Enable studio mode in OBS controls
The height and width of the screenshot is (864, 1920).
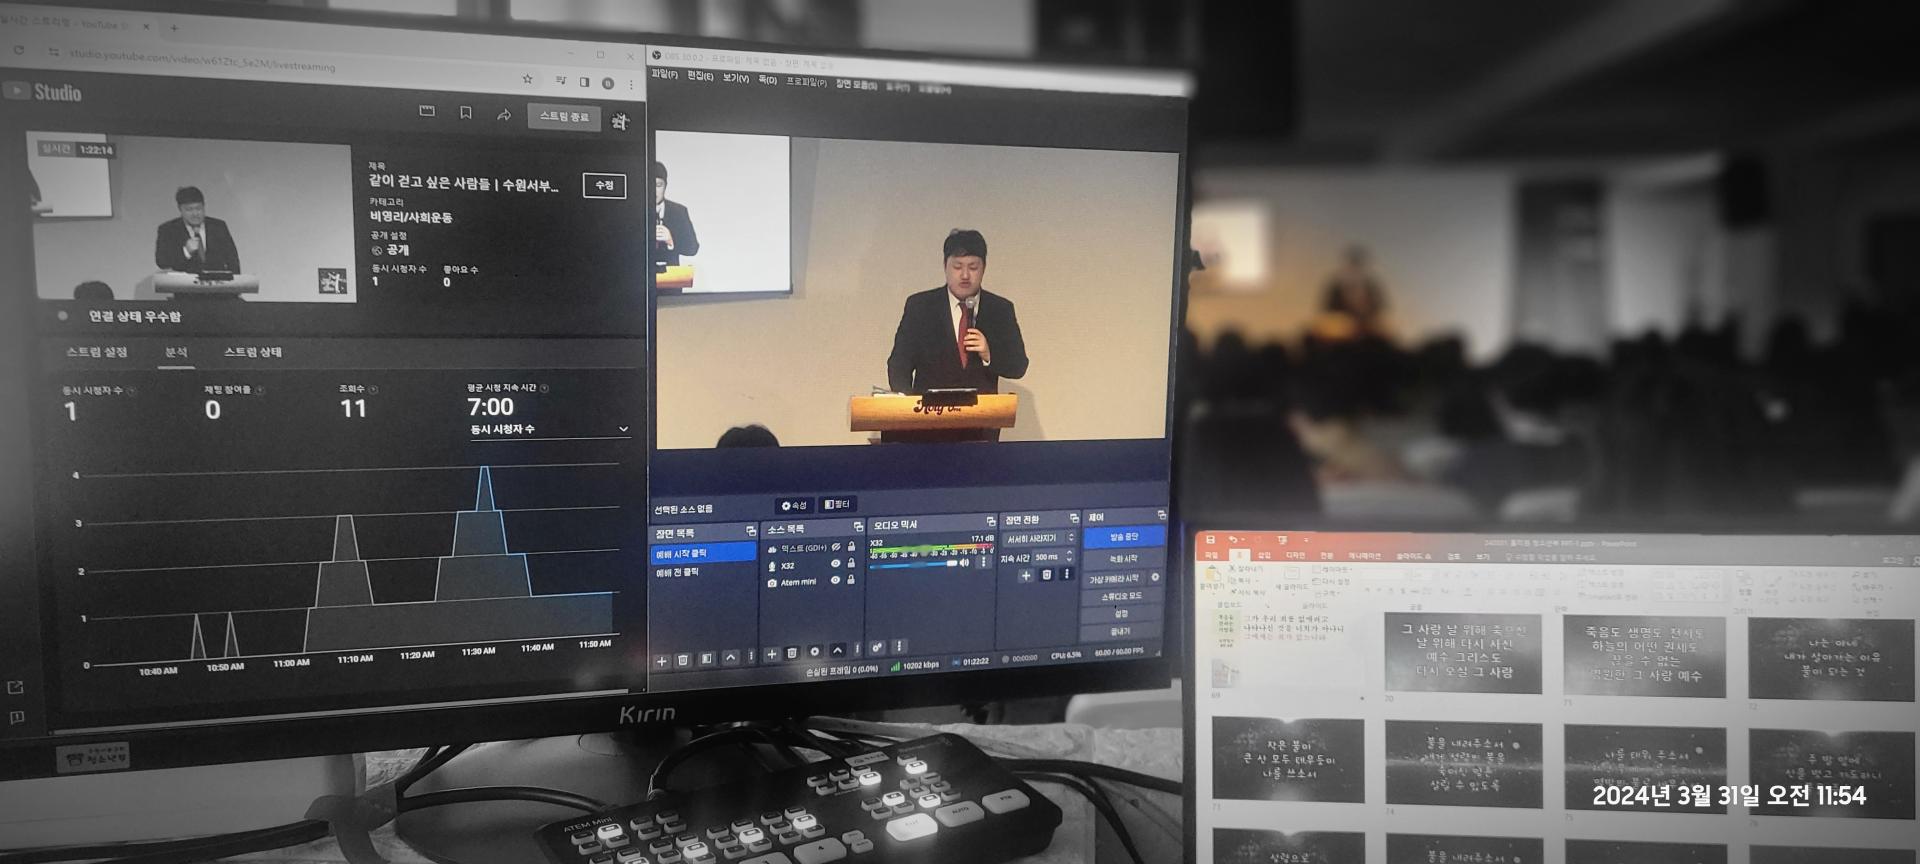tap(1122, 596)
